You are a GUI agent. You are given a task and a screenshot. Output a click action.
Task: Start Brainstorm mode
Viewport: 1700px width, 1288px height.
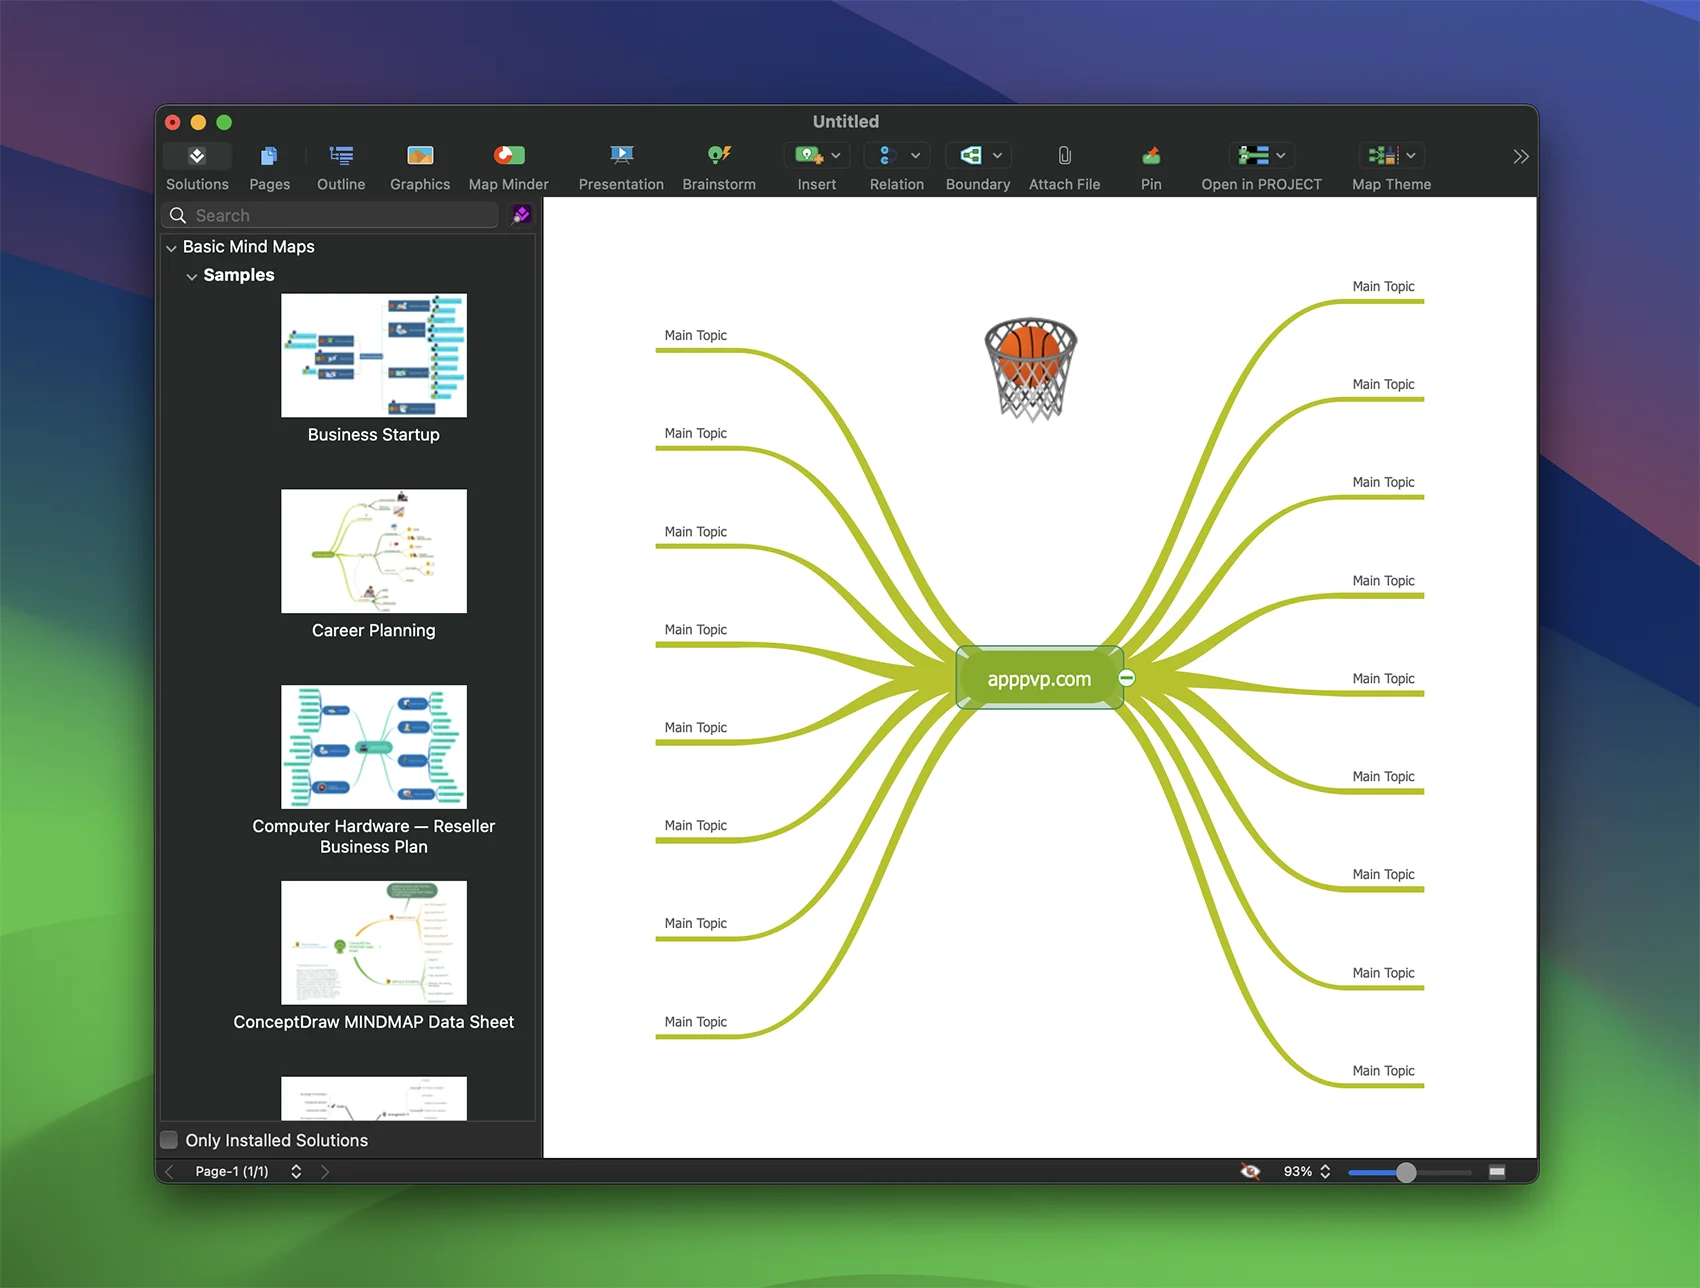719,156
